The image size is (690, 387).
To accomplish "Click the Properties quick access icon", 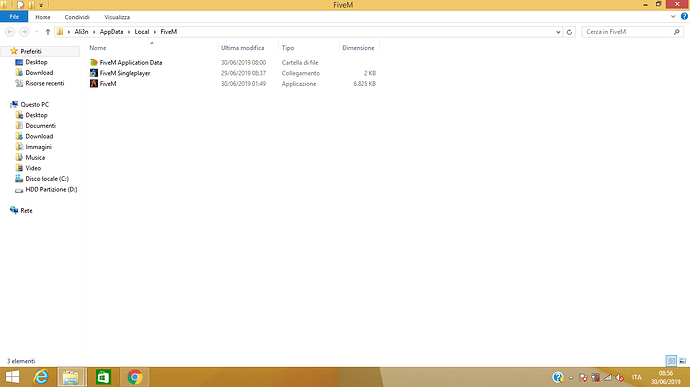I will tap(21, 5).
